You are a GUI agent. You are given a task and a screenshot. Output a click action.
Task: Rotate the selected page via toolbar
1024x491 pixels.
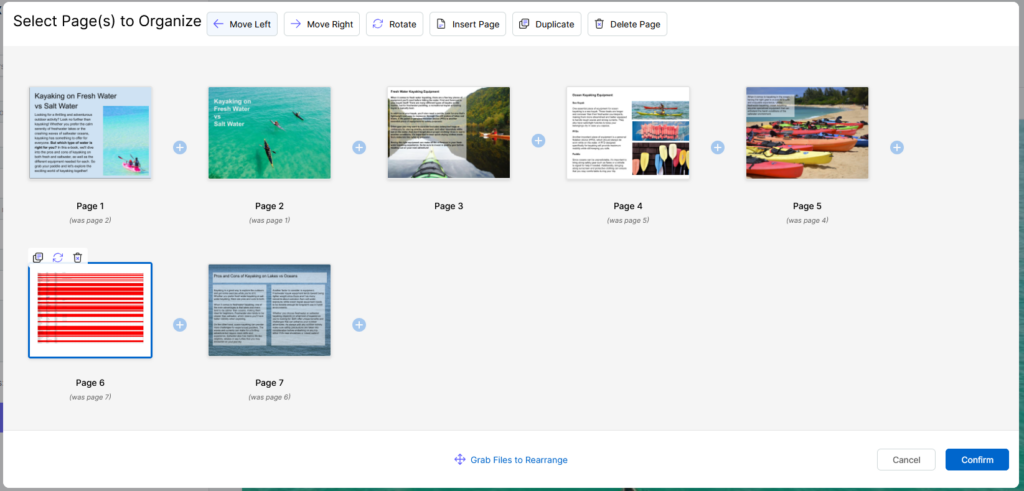tap(394, 24)
